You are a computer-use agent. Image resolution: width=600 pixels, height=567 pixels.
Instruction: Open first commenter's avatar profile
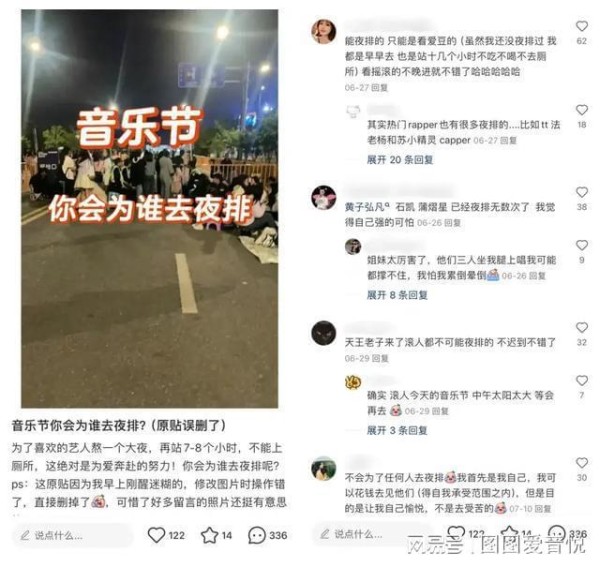pos(324,32)
